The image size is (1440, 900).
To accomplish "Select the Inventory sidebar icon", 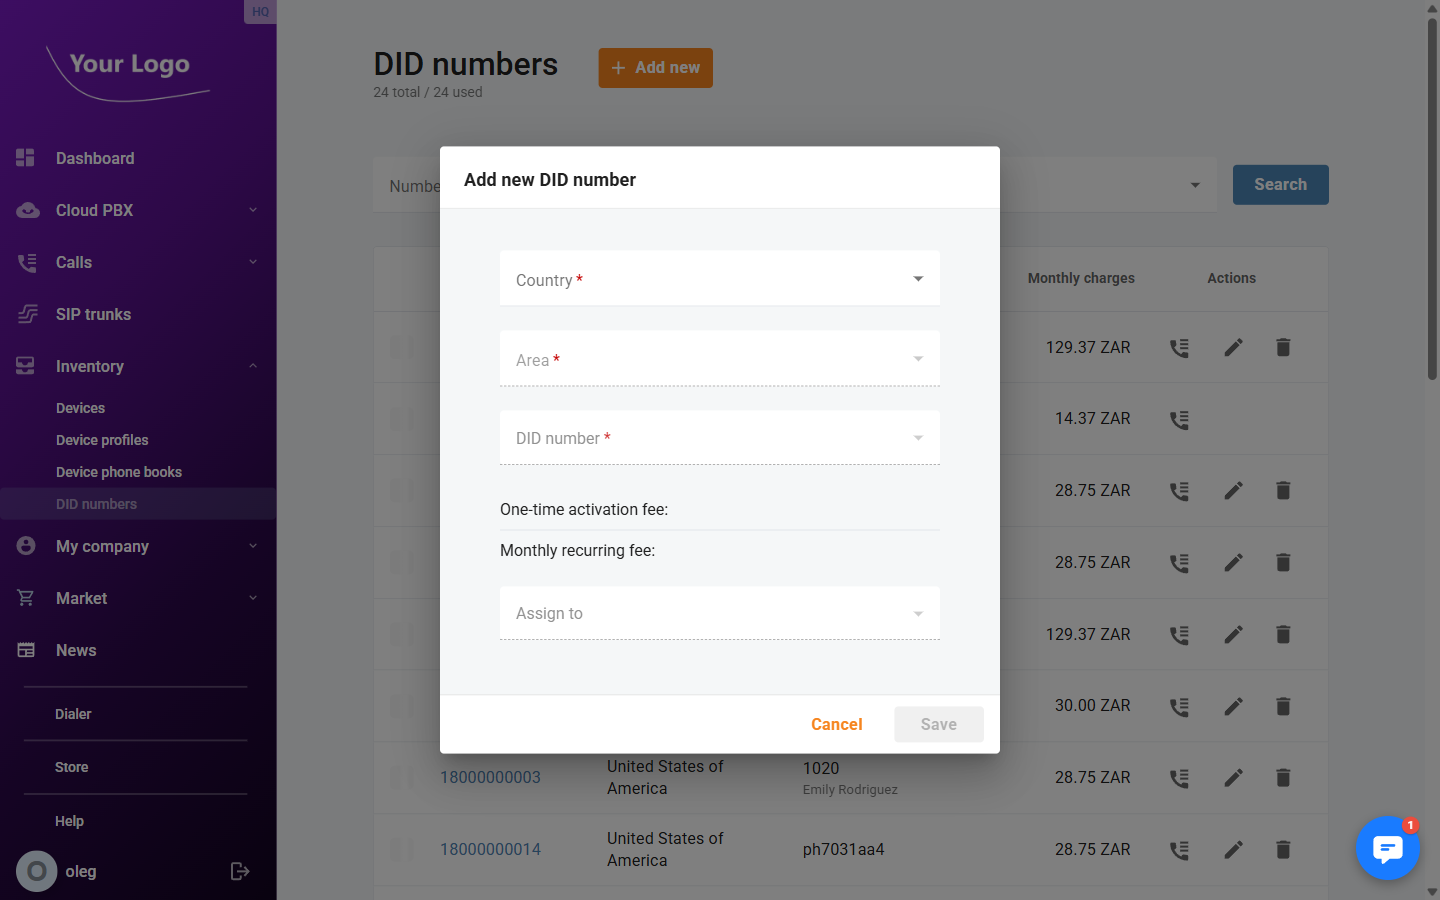I will click(x=24, y=366).
